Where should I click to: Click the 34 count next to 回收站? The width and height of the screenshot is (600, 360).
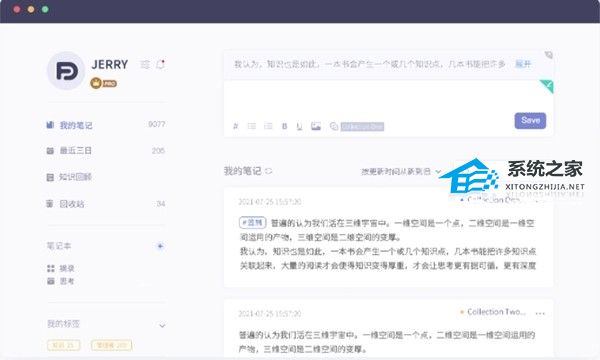coord(161,204)
